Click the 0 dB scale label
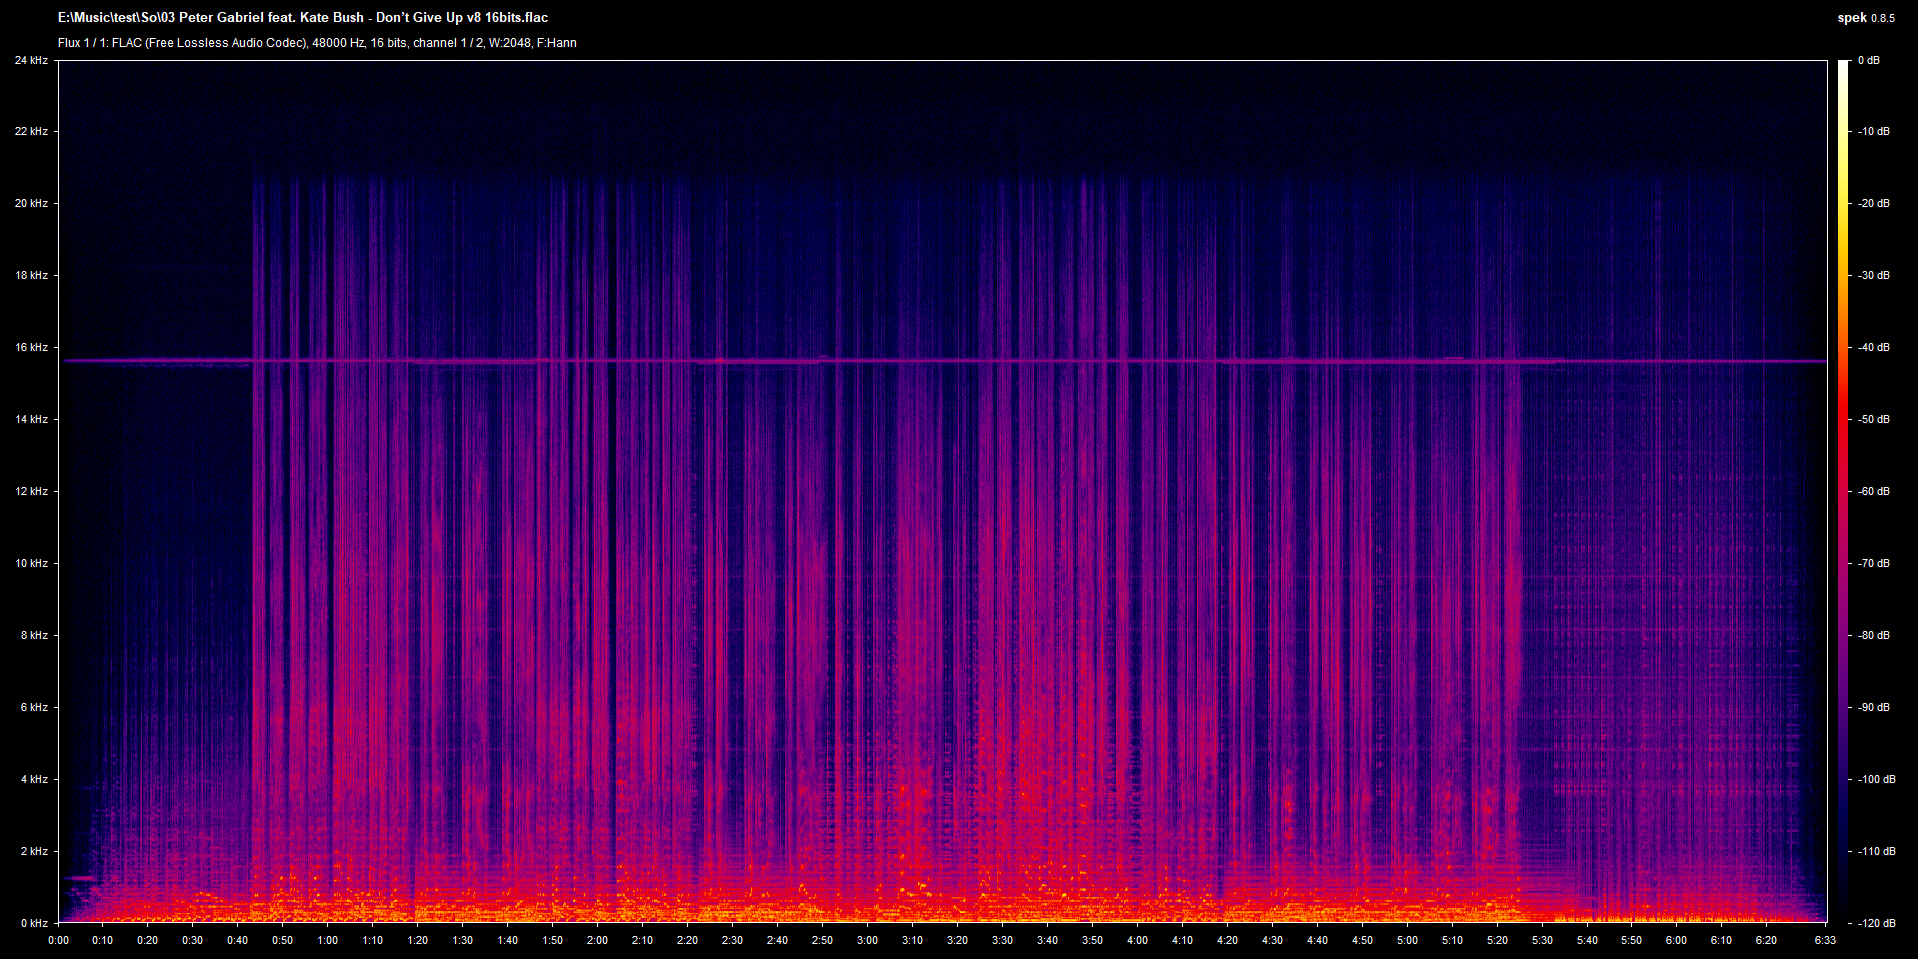The height and width of the screenshot is (959, 1918). [1868, 61]
